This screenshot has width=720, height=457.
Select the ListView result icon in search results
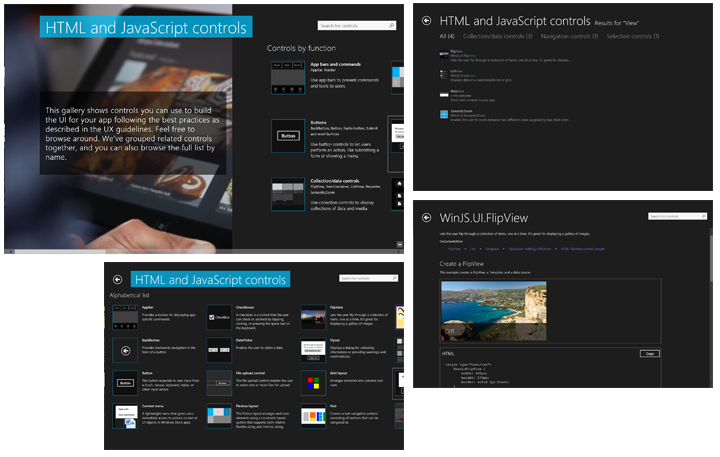[444, 74]
